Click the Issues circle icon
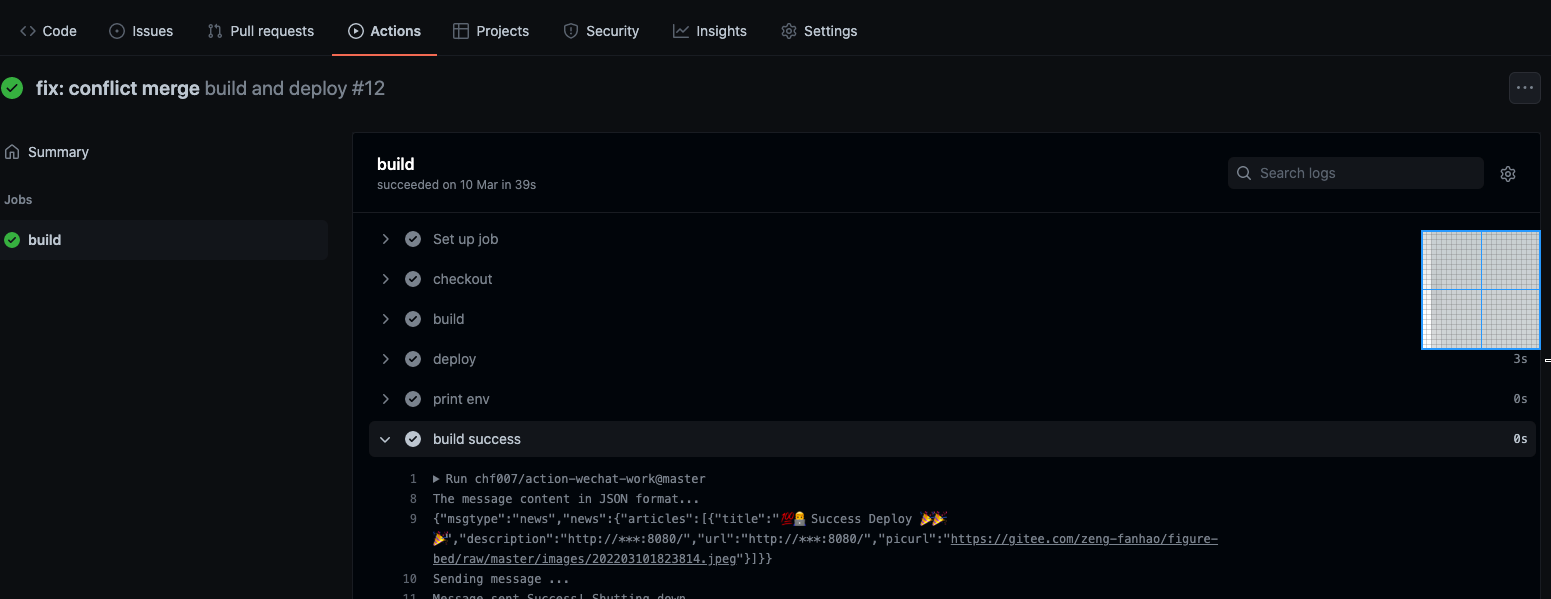Screen dimensions: 1551x599 (x=117, y=31)
